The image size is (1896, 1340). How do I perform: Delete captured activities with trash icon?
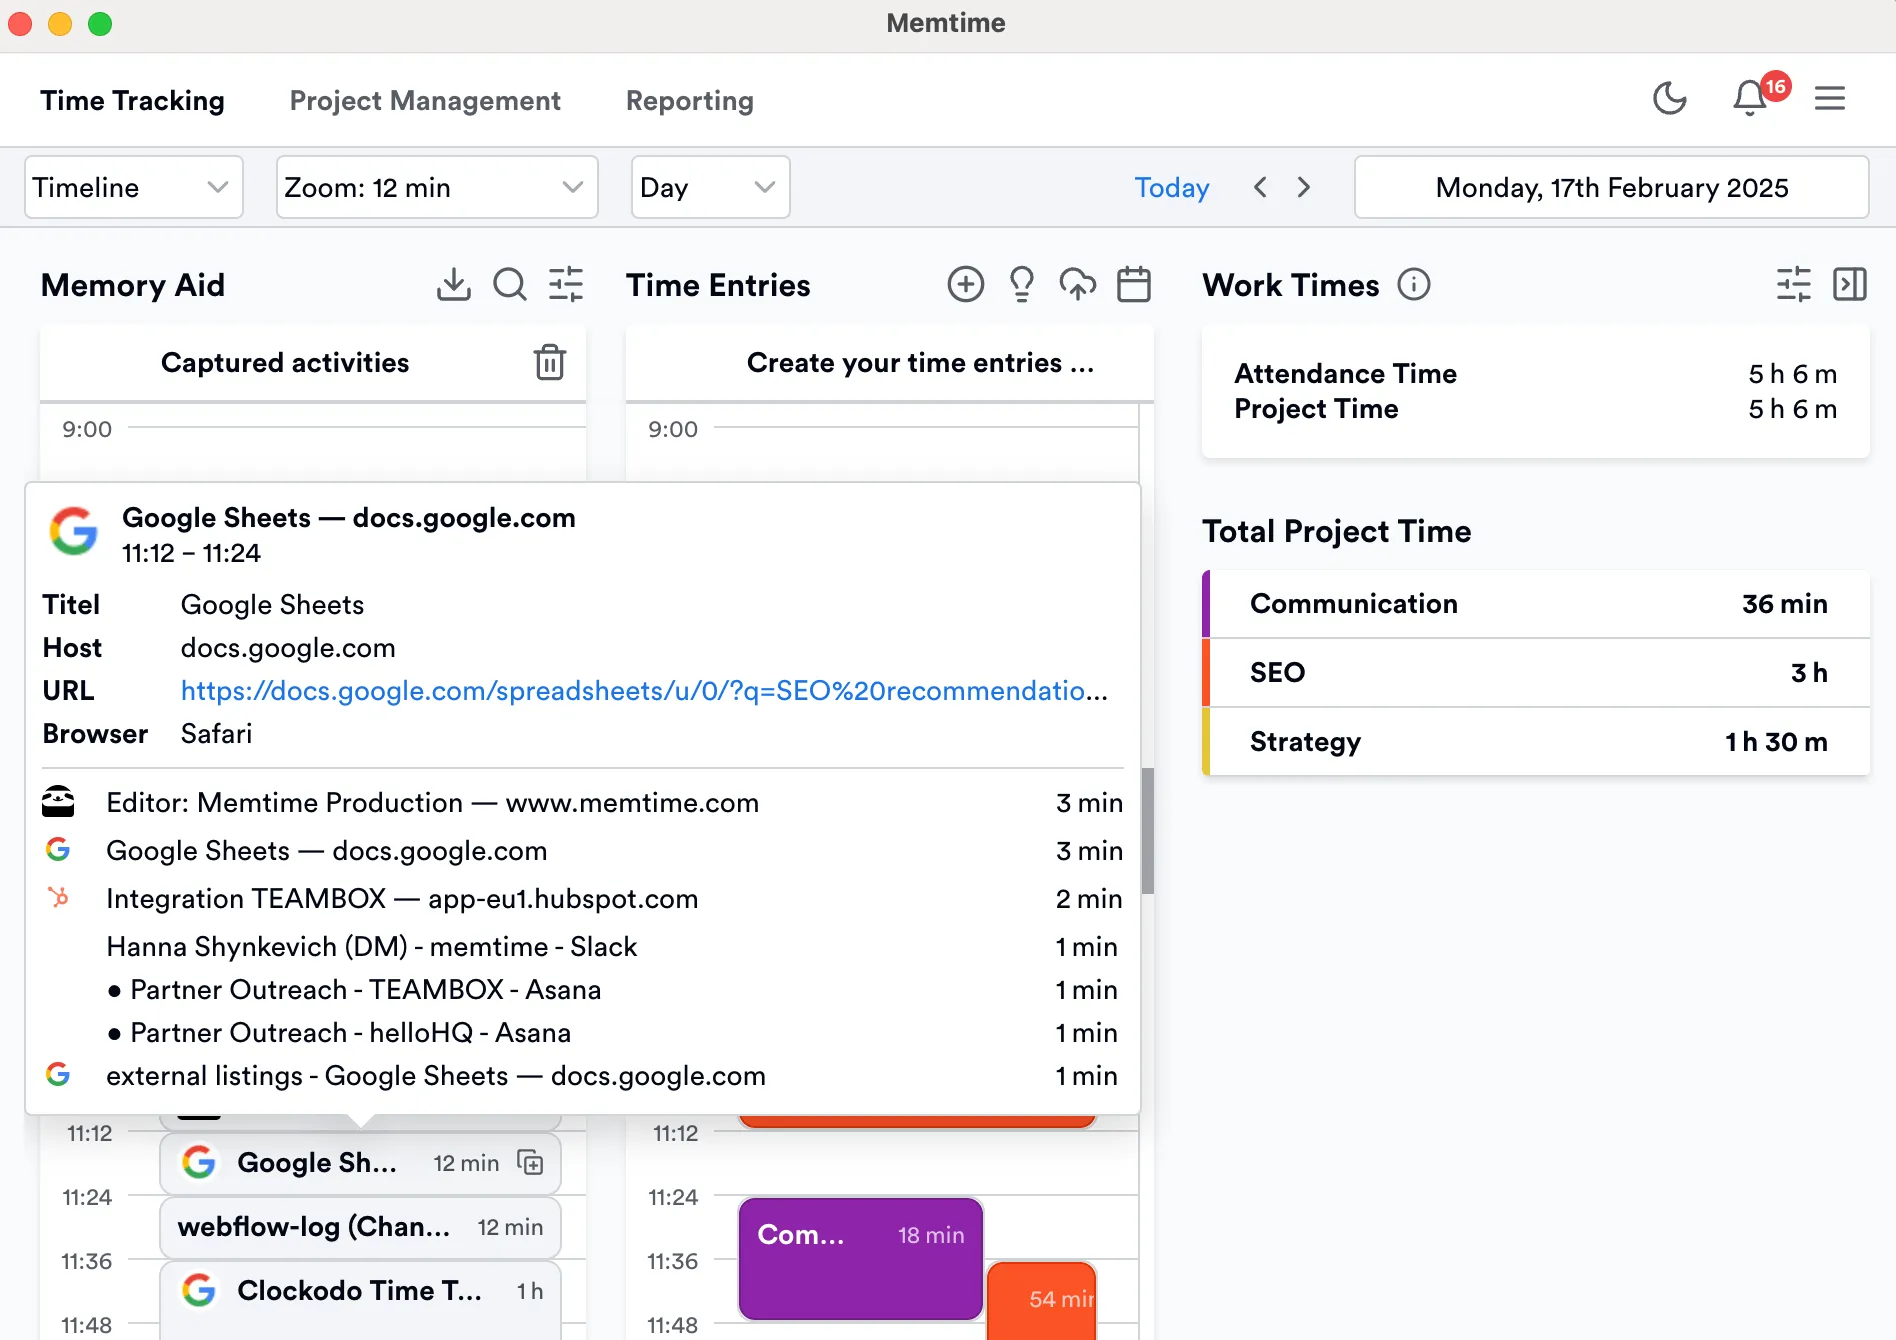point(549,362)
